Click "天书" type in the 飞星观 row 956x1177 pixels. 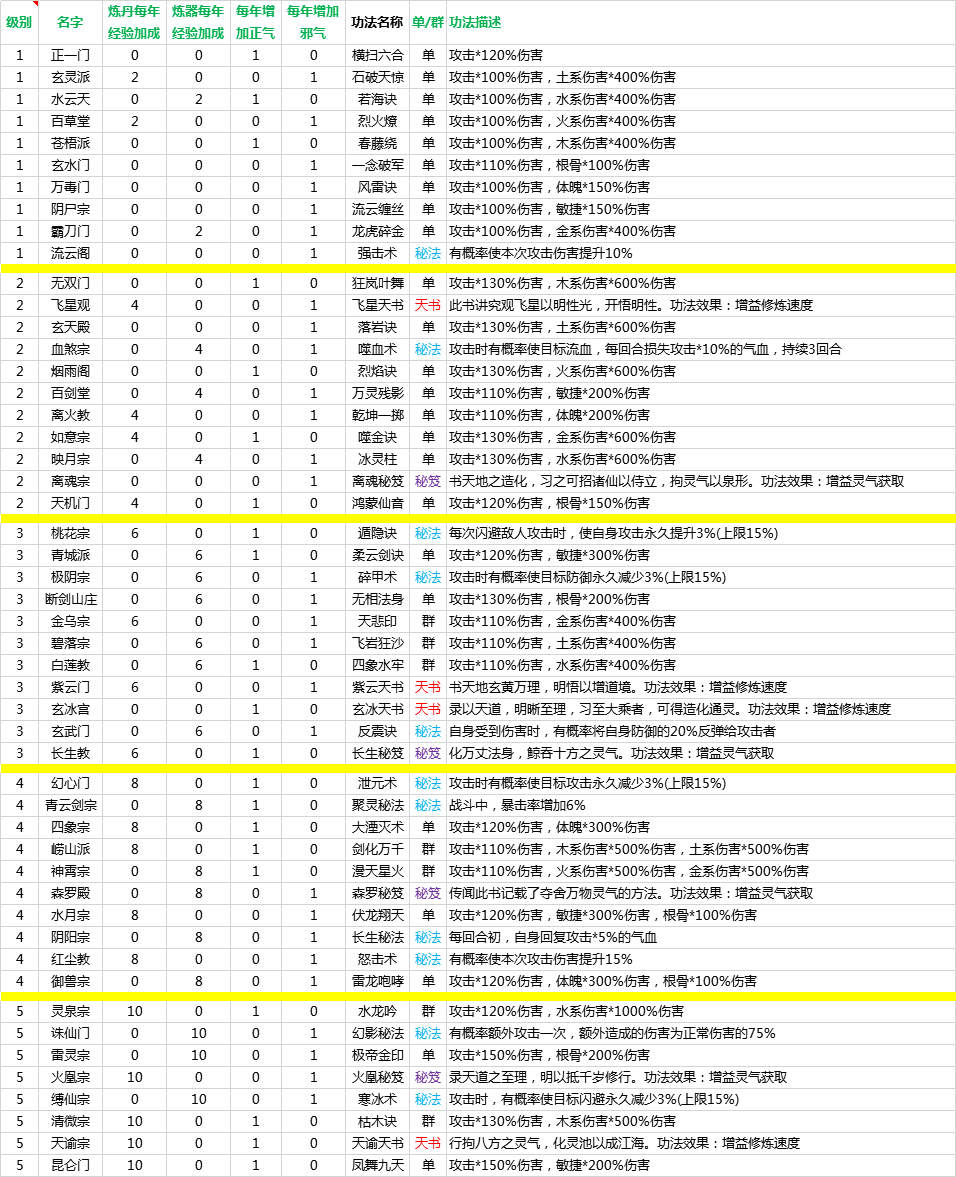[x=428, y=306]
